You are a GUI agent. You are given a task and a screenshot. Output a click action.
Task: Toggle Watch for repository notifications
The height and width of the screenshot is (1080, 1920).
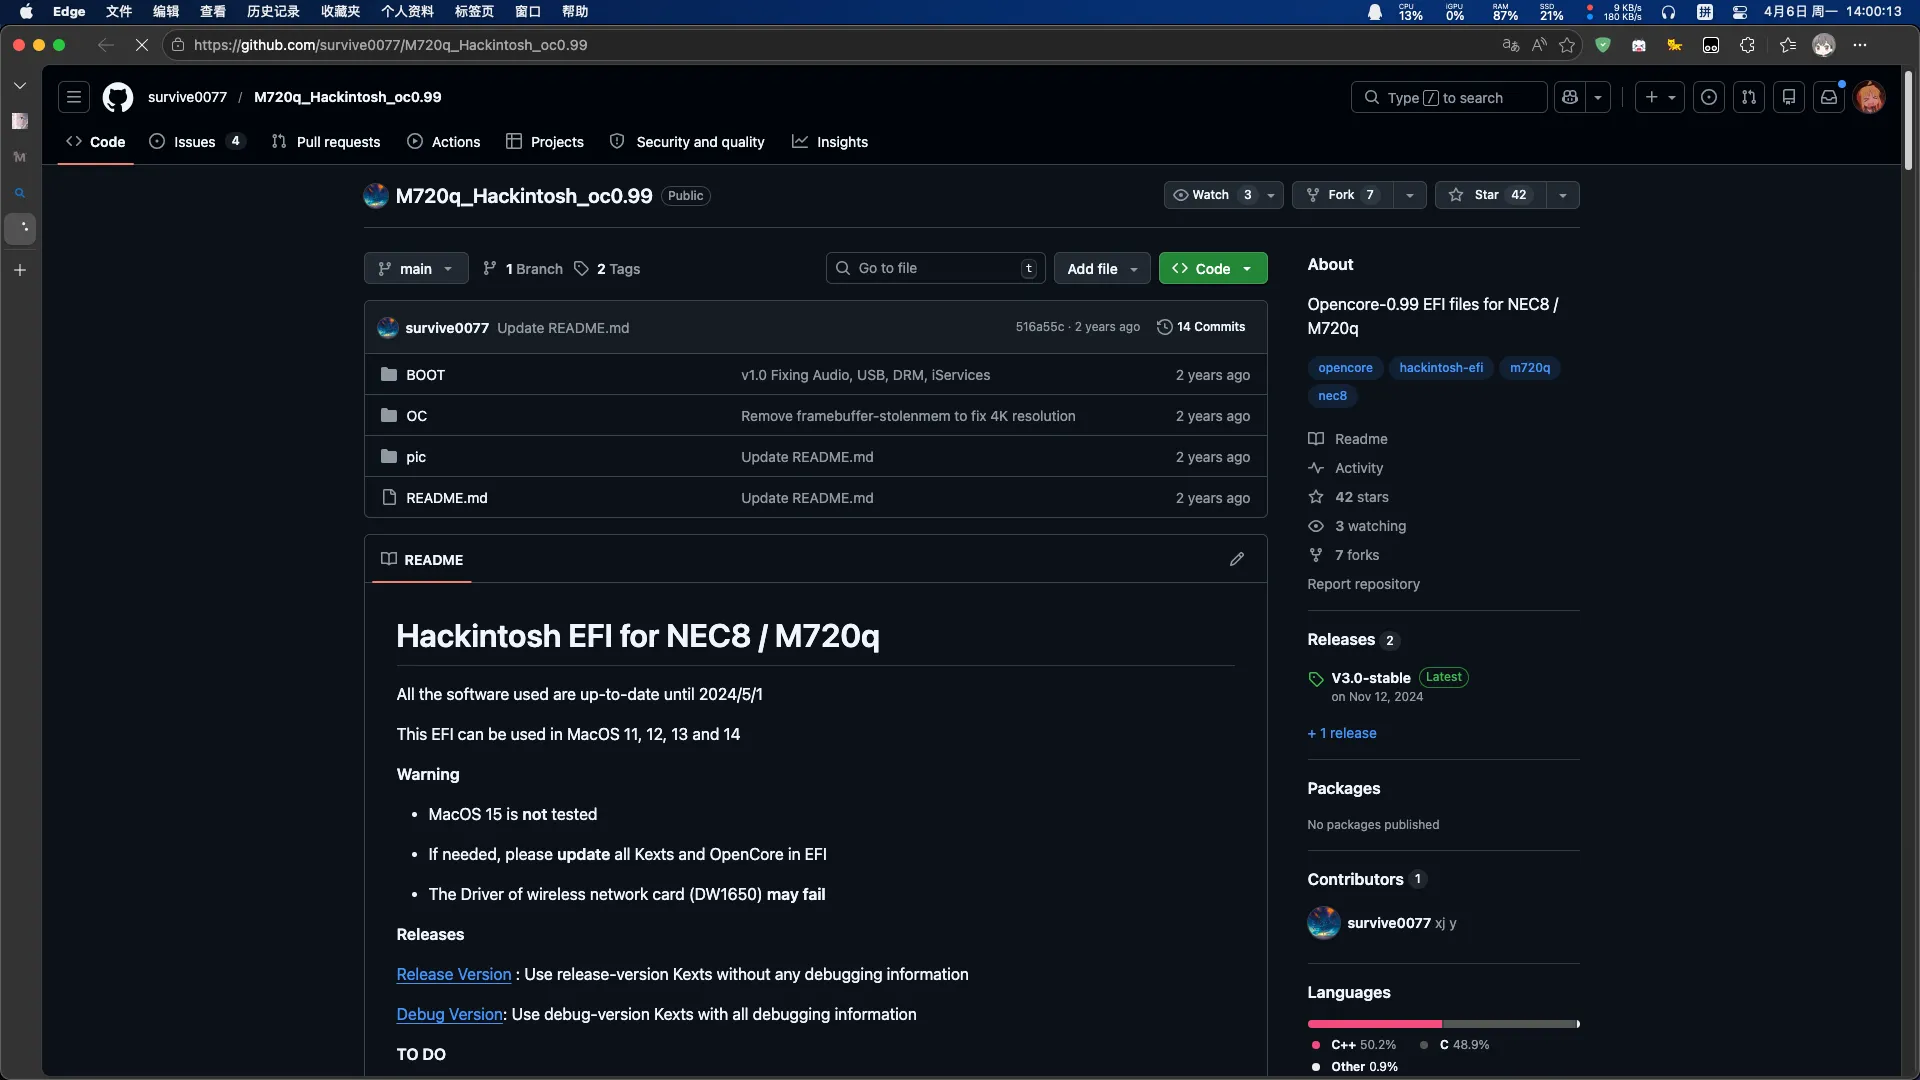[1212, 195]
